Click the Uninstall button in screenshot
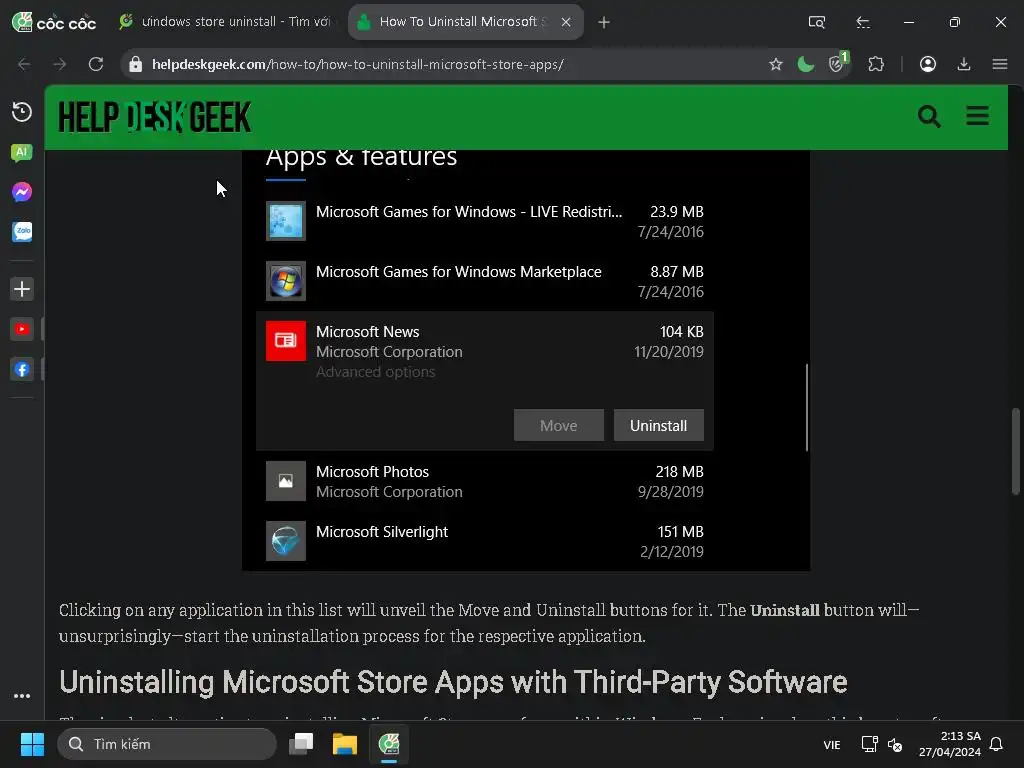1024x768 pixels. coord(658,425)
